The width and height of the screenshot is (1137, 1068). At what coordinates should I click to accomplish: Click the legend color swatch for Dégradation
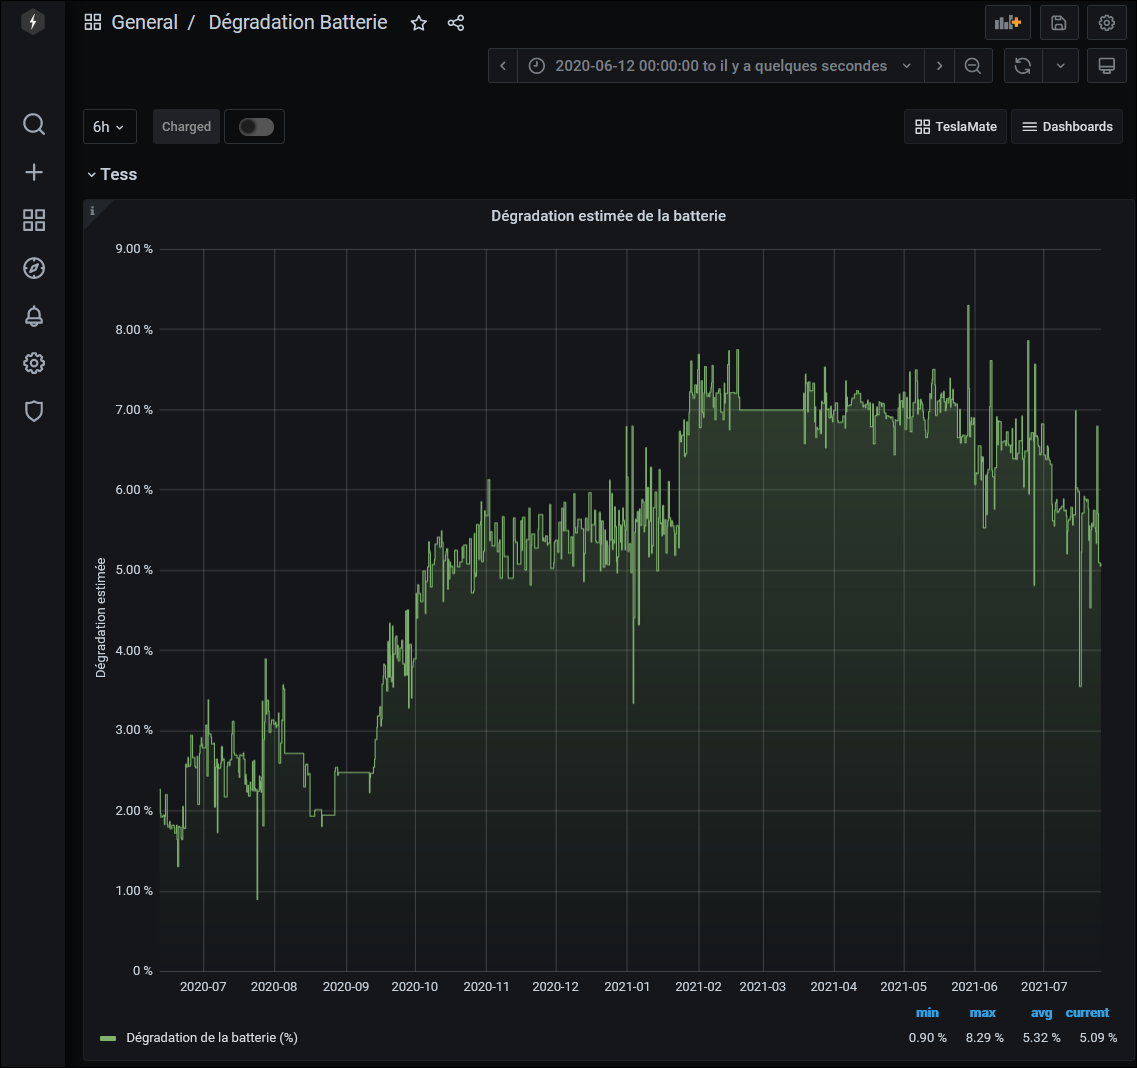108,1038
